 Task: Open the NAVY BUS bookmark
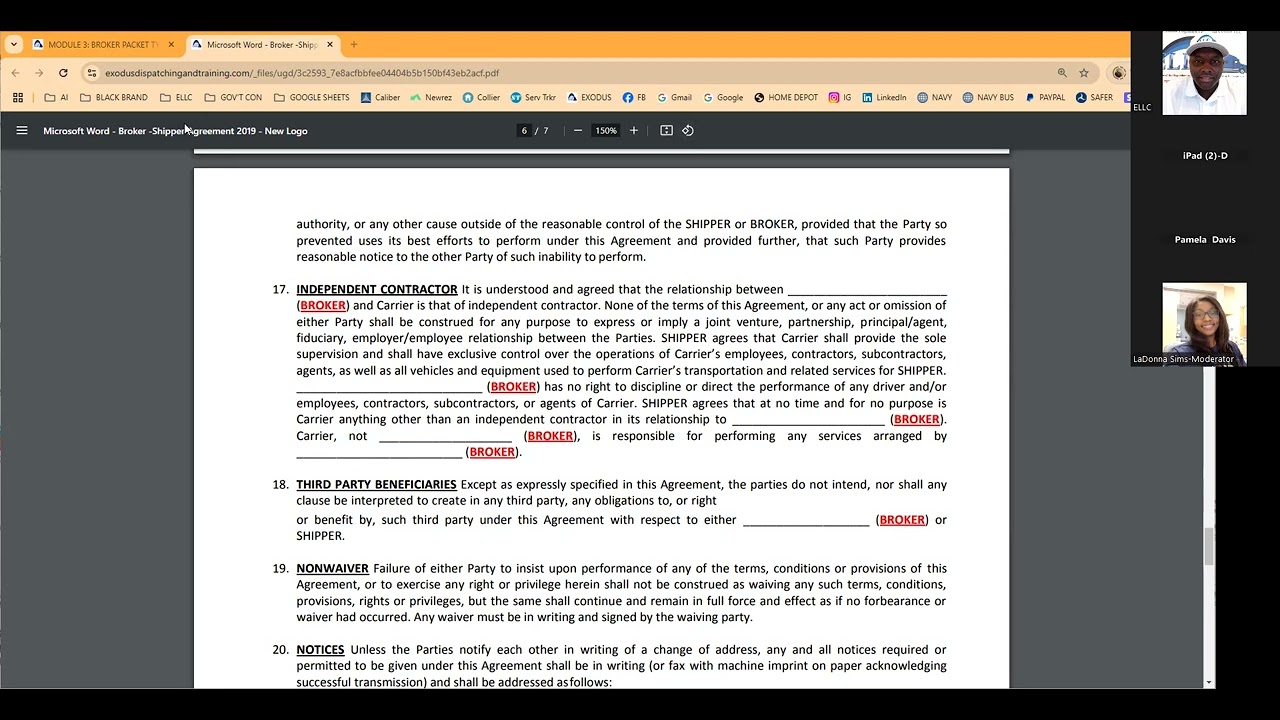coord(988,97)
